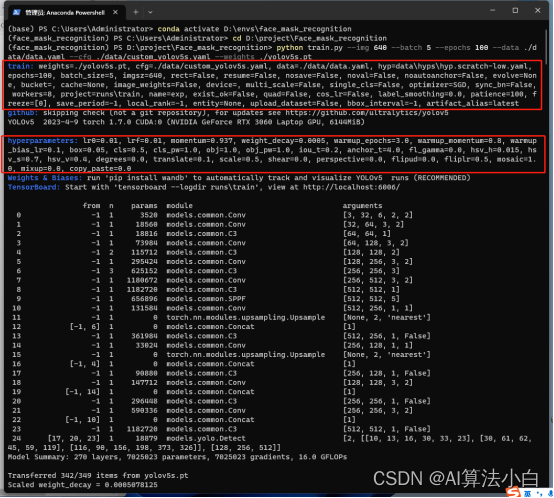Click from value '[-1, 4]' in row 16

85,364
